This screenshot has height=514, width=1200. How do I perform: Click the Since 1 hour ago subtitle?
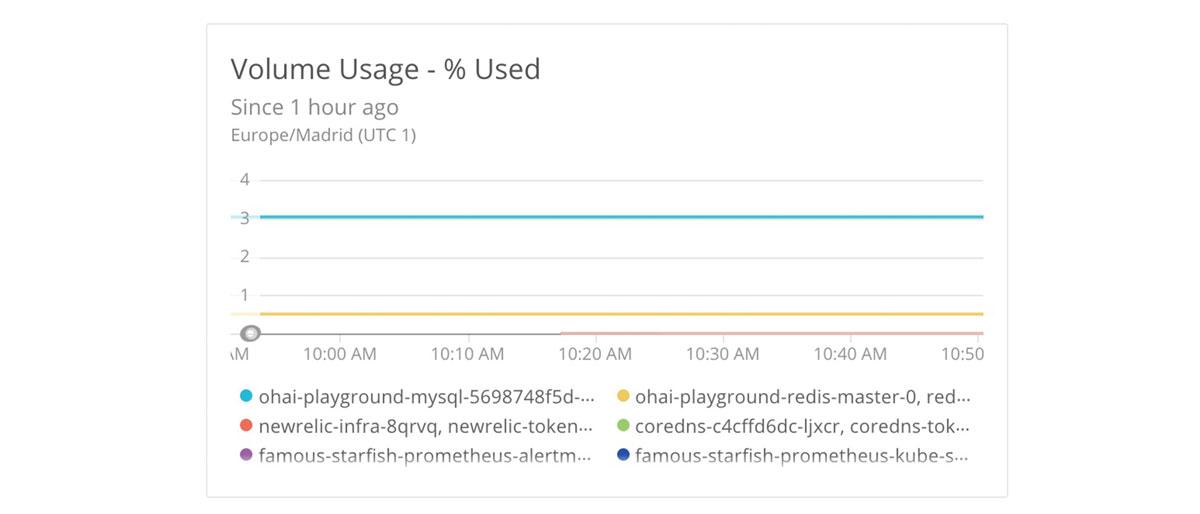pos(314,107)
